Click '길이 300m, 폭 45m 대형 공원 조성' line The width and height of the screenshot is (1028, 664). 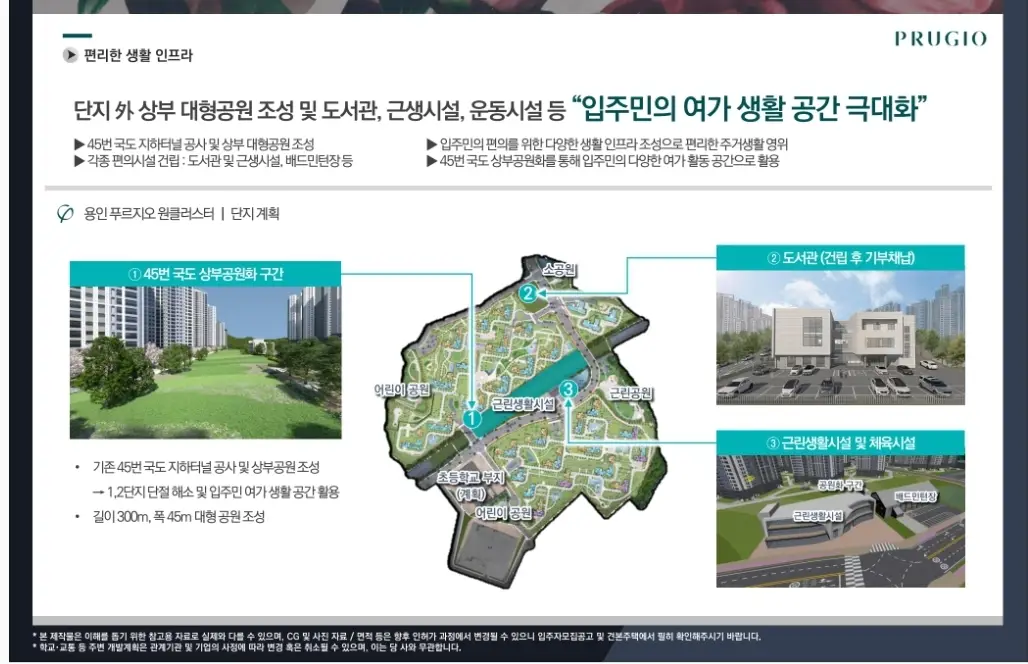(178, 517)
